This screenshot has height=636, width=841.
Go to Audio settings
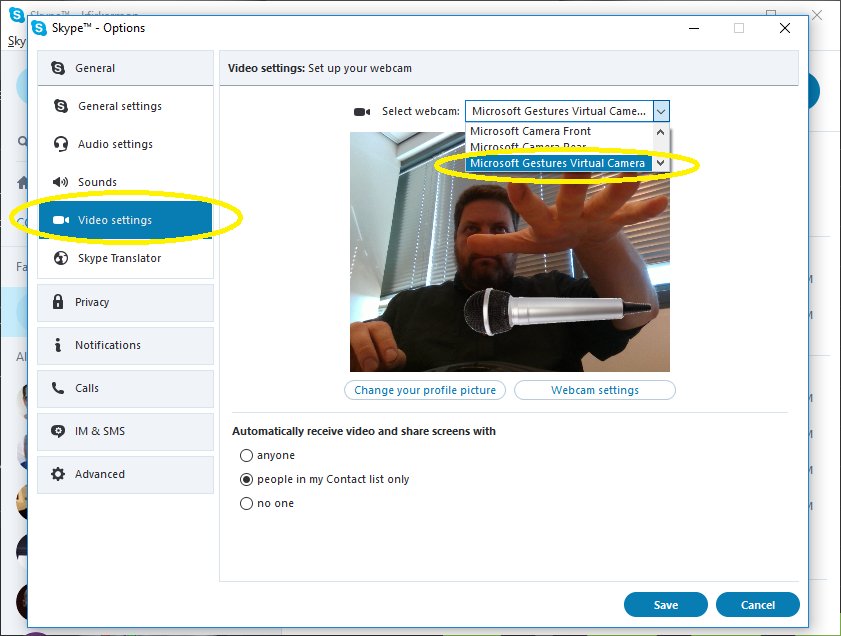[x=126, y=144]
